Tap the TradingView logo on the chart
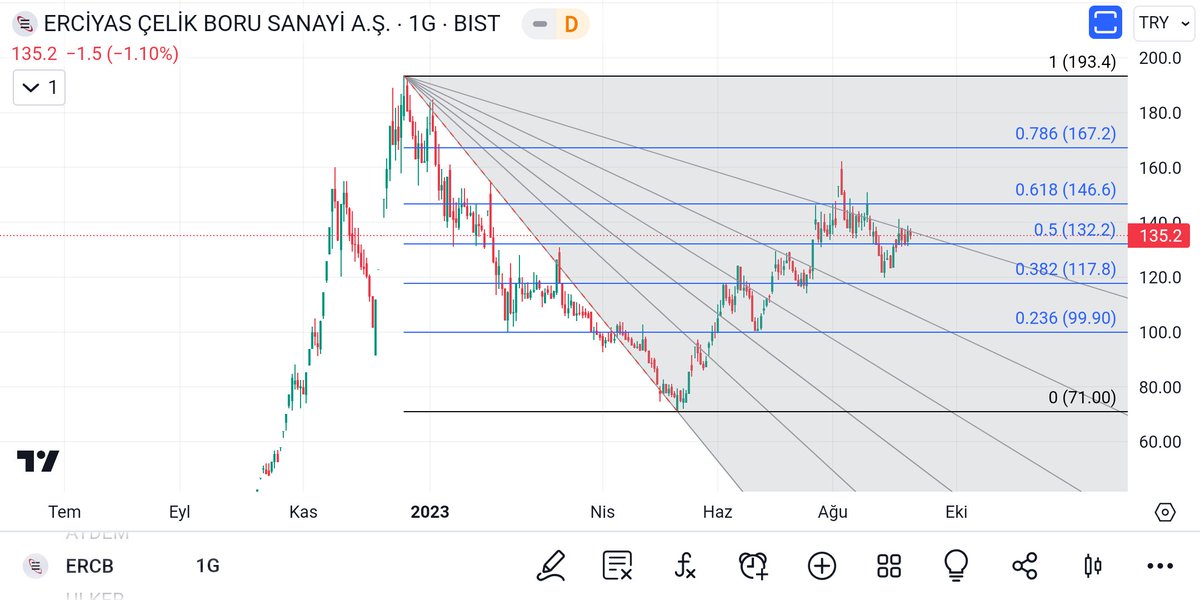 (x=38, y=461)
